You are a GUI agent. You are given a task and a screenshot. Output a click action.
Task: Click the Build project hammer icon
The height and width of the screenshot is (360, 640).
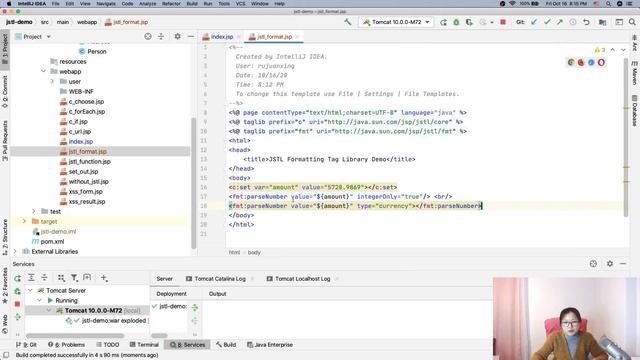pyautogui.click(x=347, y=22)
